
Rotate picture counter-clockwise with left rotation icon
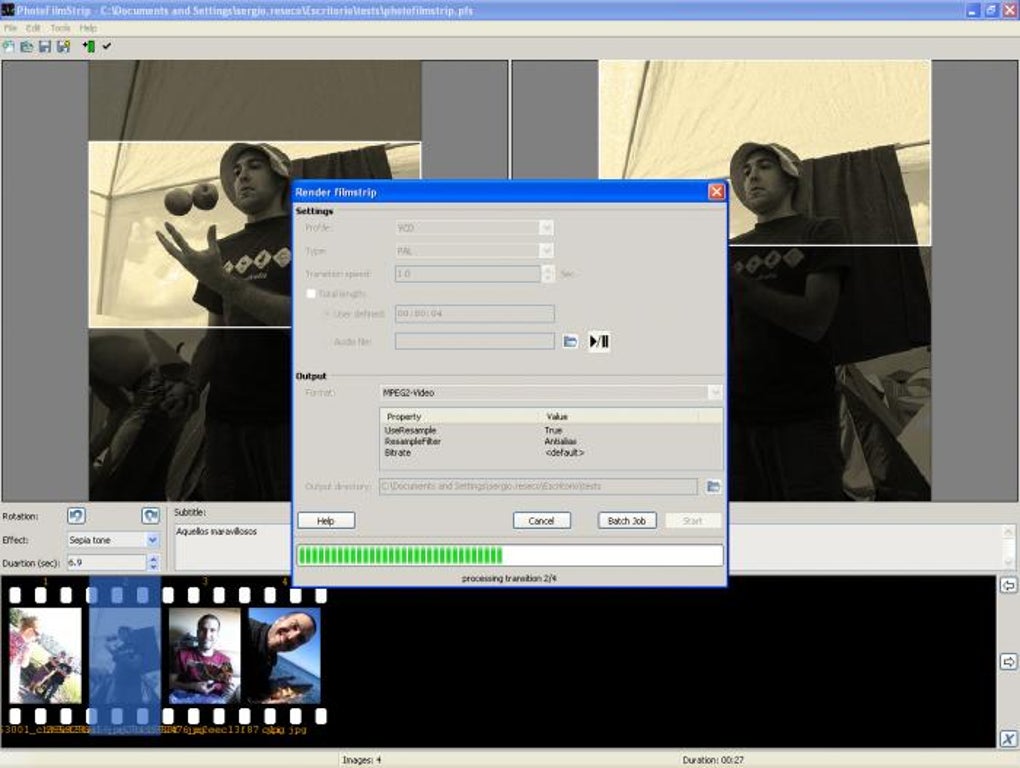76,516
